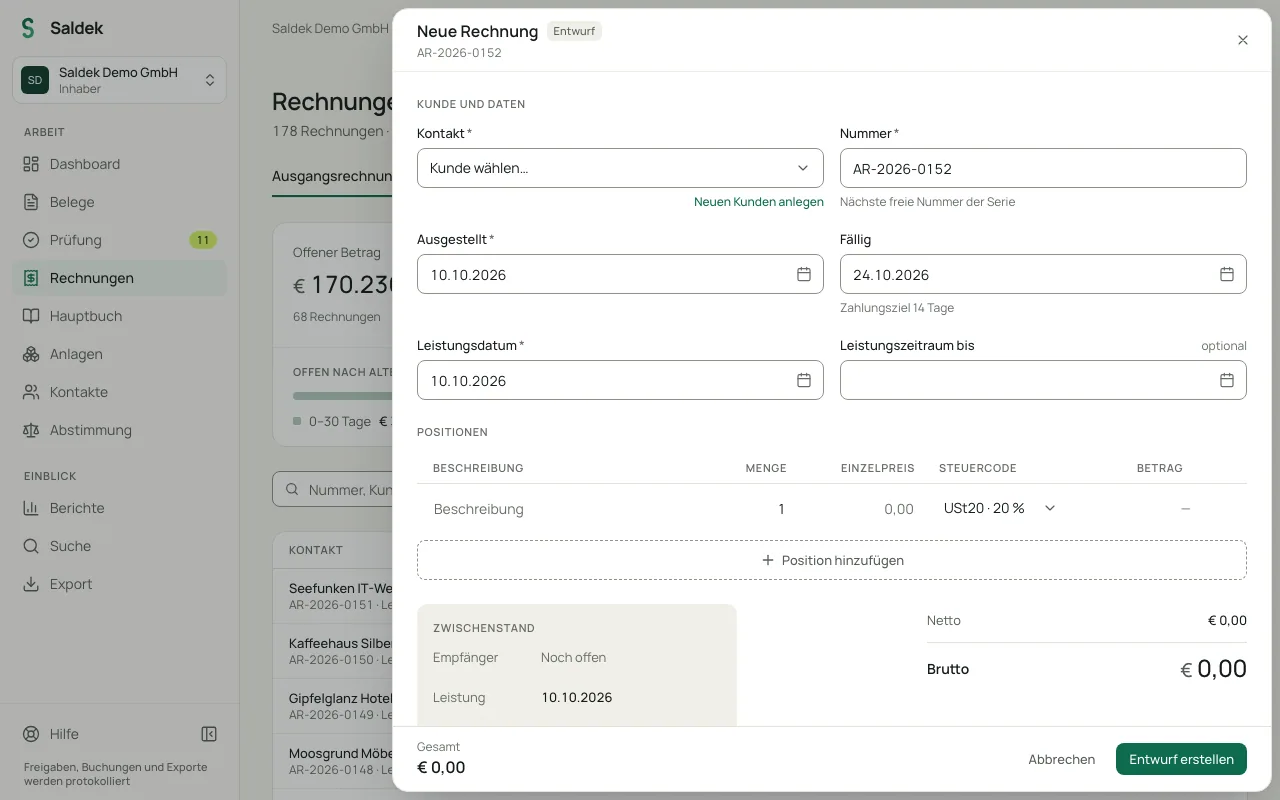The height and width of the screenshot is (800, 1280).
Task: Collapse the sidebar with the panel icon
Action: tap(209, 734)
